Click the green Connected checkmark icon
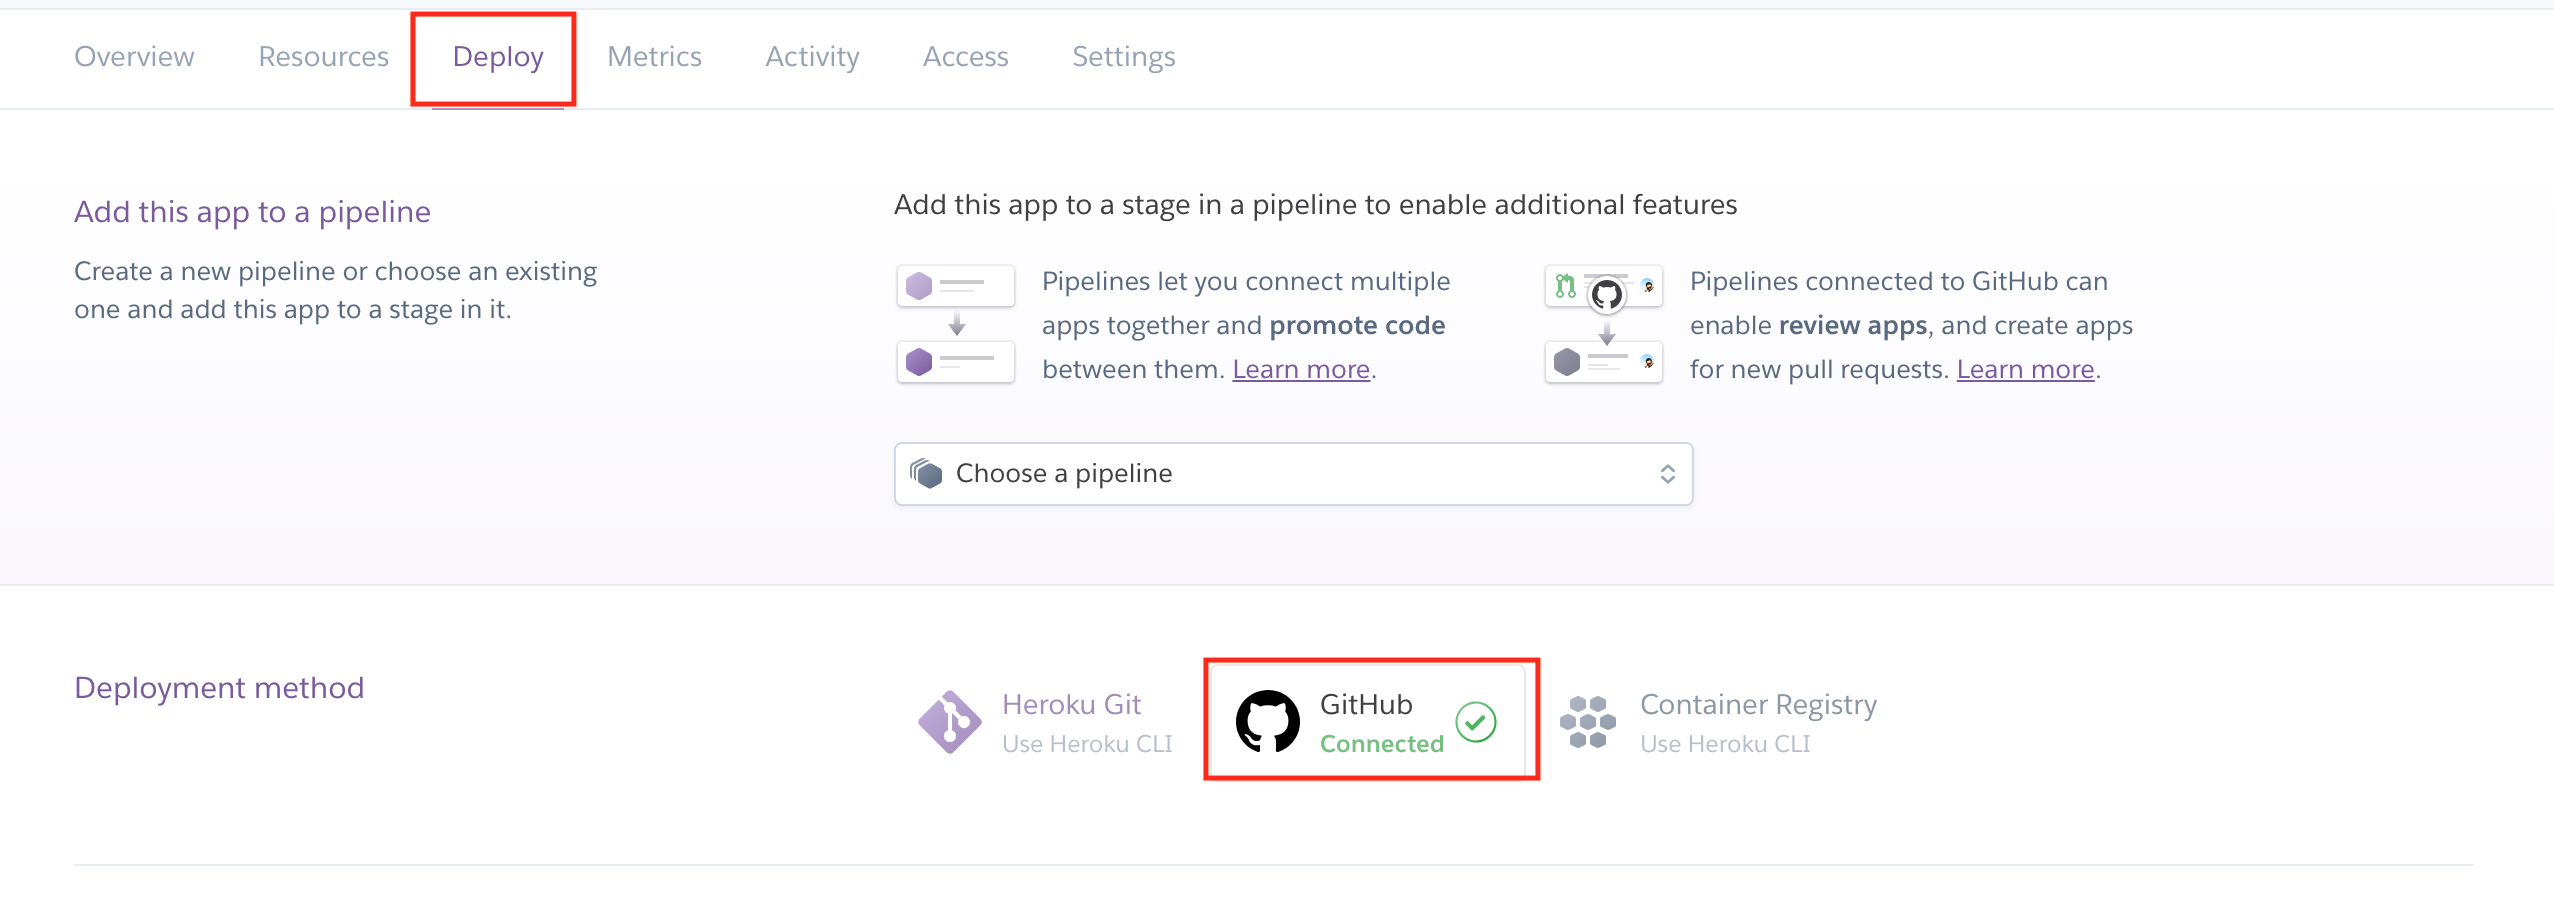This screenshot has width=2554, height=898. click(x=1475, y=722)
